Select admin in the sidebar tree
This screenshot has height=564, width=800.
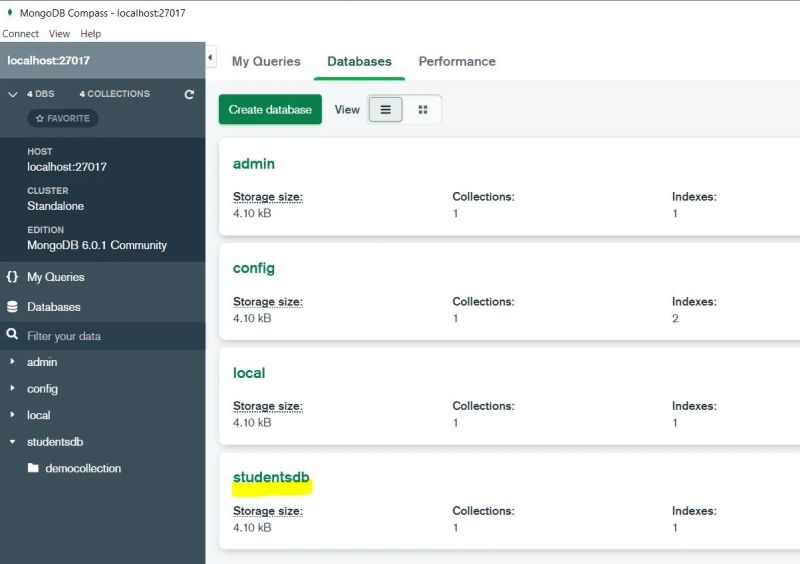click(42, 362)
